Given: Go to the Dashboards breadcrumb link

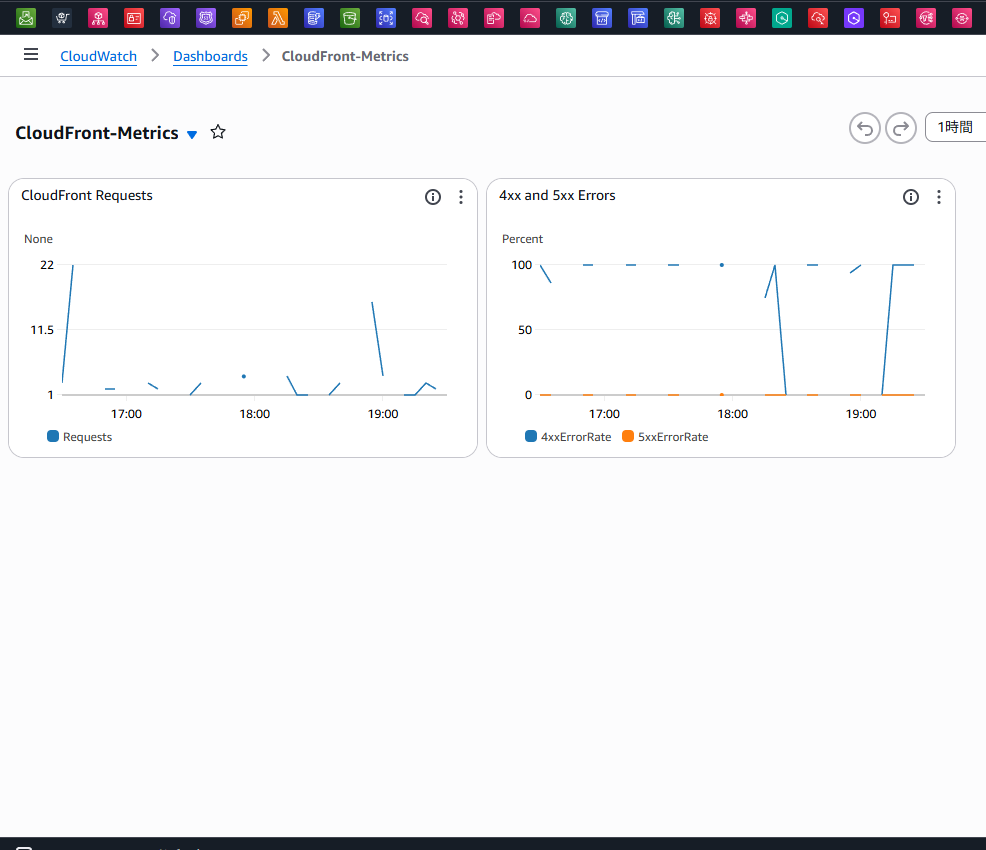Looking at the screenshot, I should pyautogui.click(x=211, y=56).
